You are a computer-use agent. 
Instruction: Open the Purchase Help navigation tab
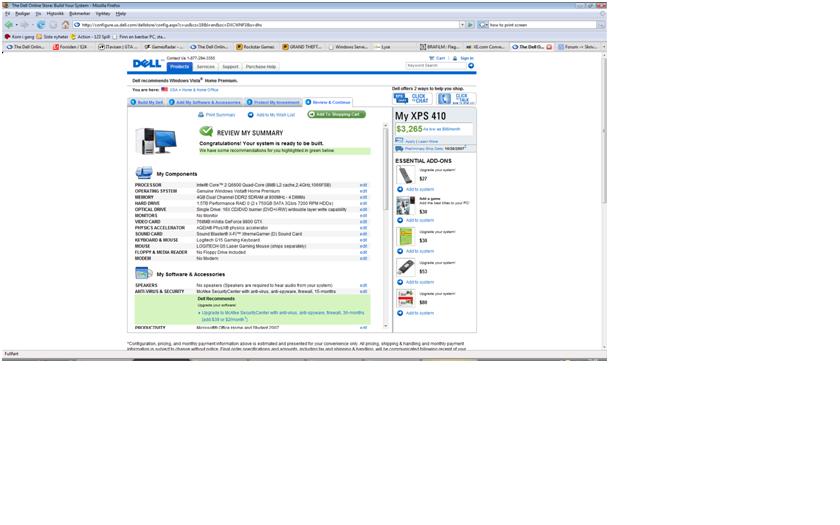261,67
